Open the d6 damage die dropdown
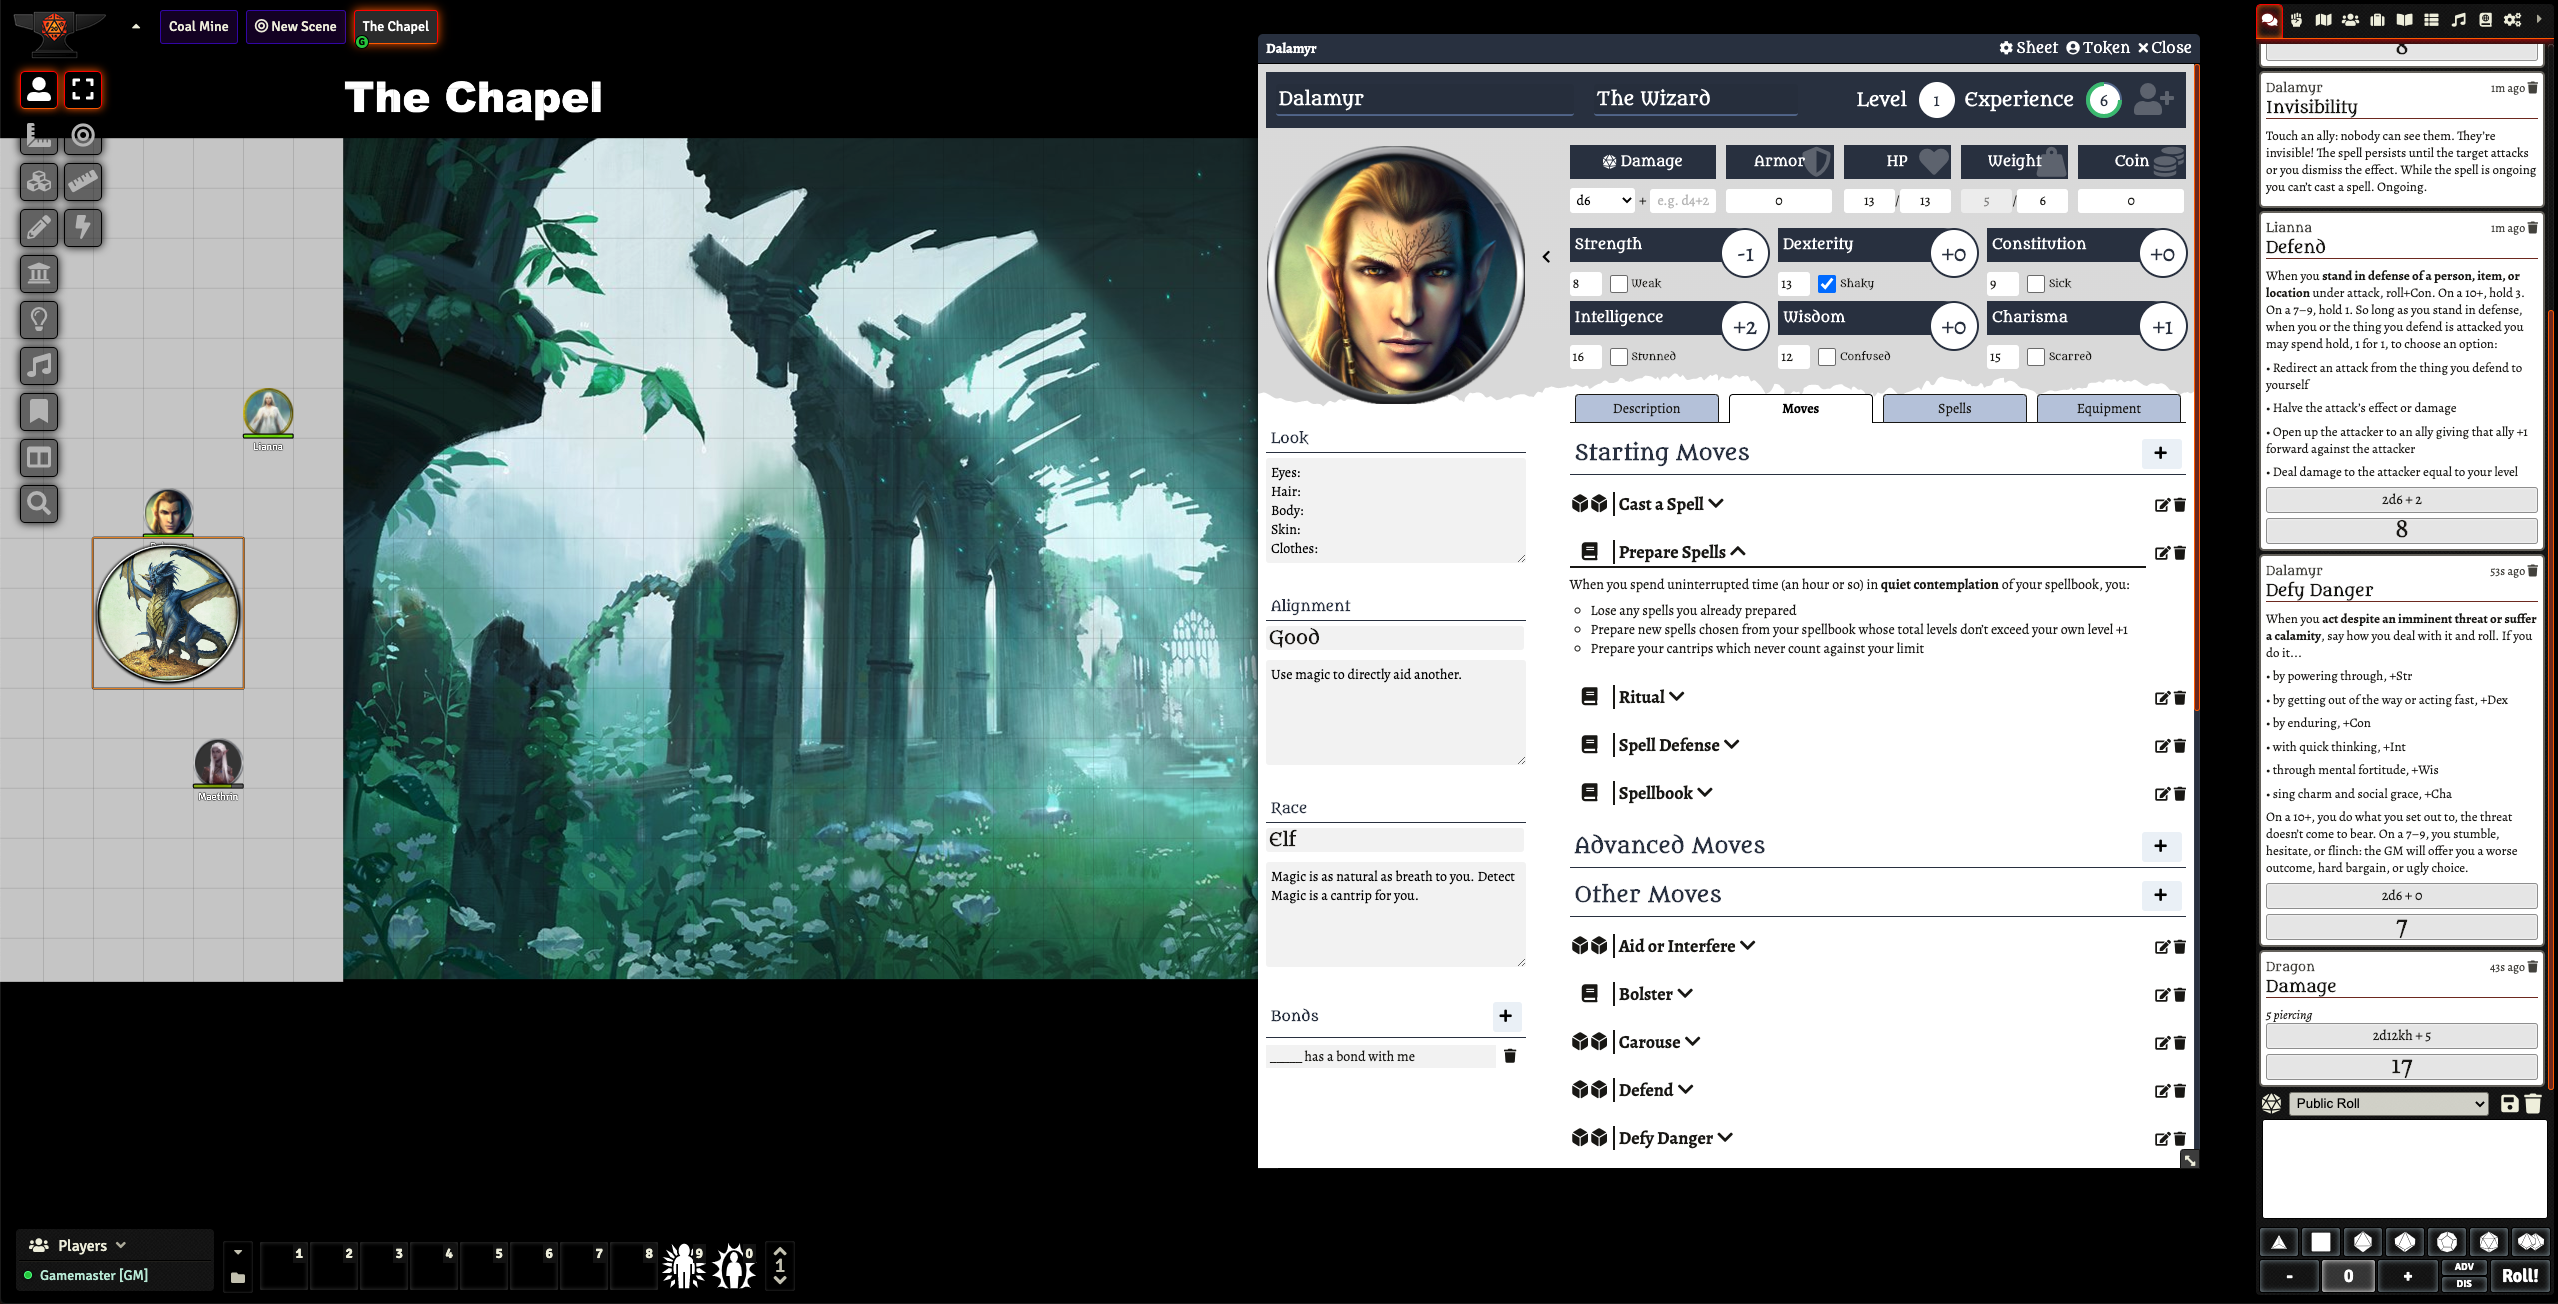Viewport: 2558px width, 1304px height. tap(1602, 201)
